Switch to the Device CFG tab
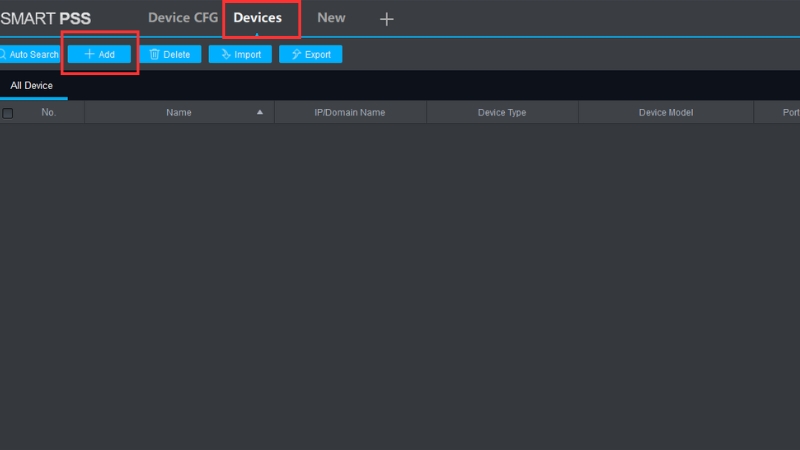This screenshot has height=450, width=800. 182,18
